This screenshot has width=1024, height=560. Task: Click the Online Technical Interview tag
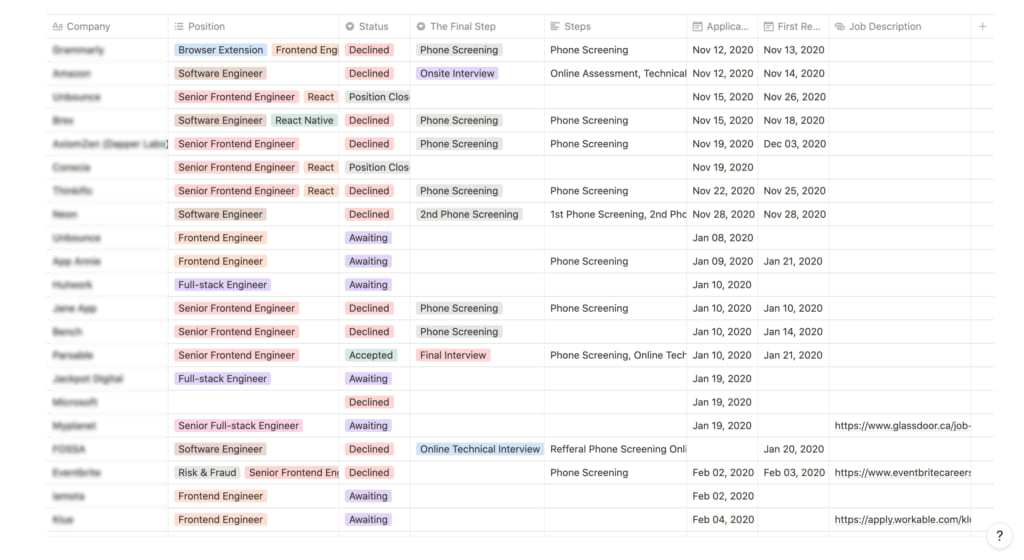point(479,450)
